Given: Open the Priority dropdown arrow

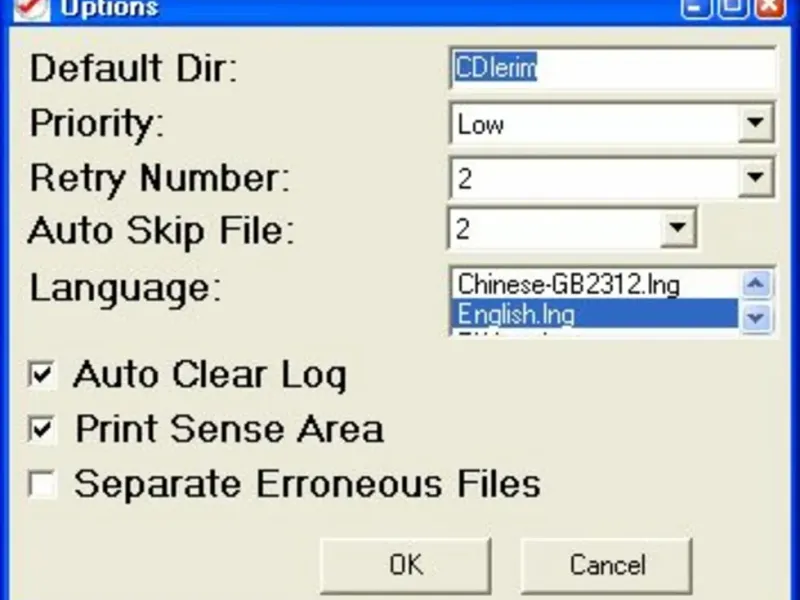Looking at the screenshot, I should click(755, 122).
